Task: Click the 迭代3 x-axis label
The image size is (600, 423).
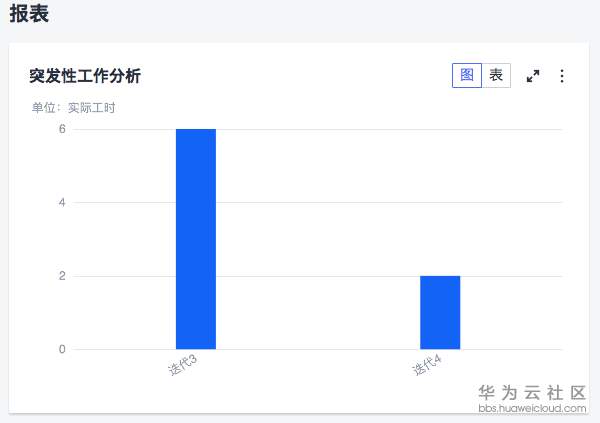Action: pyautogui.click(x=182, y=365)
